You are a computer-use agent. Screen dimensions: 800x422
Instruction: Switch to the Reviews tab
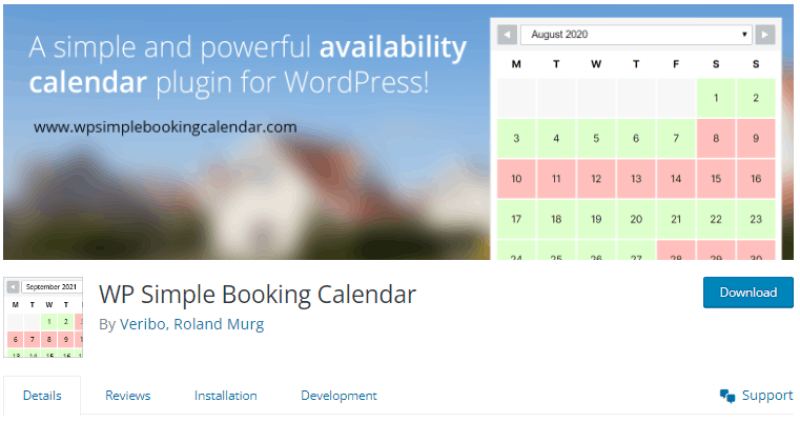[x=128, y=395]
